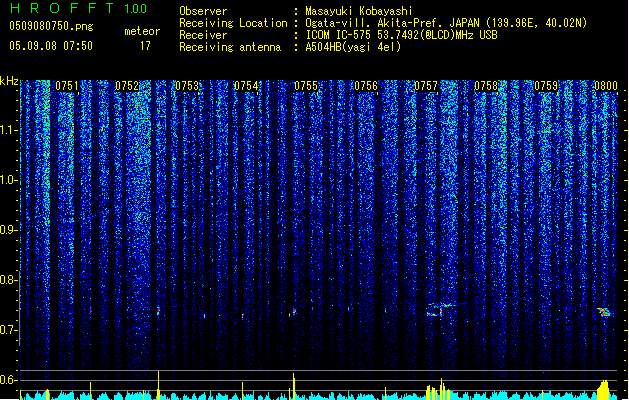The height and width of the screenshot is (400, 629).
Task: Click the 0753 time marker
Action: tap(187, 86)
